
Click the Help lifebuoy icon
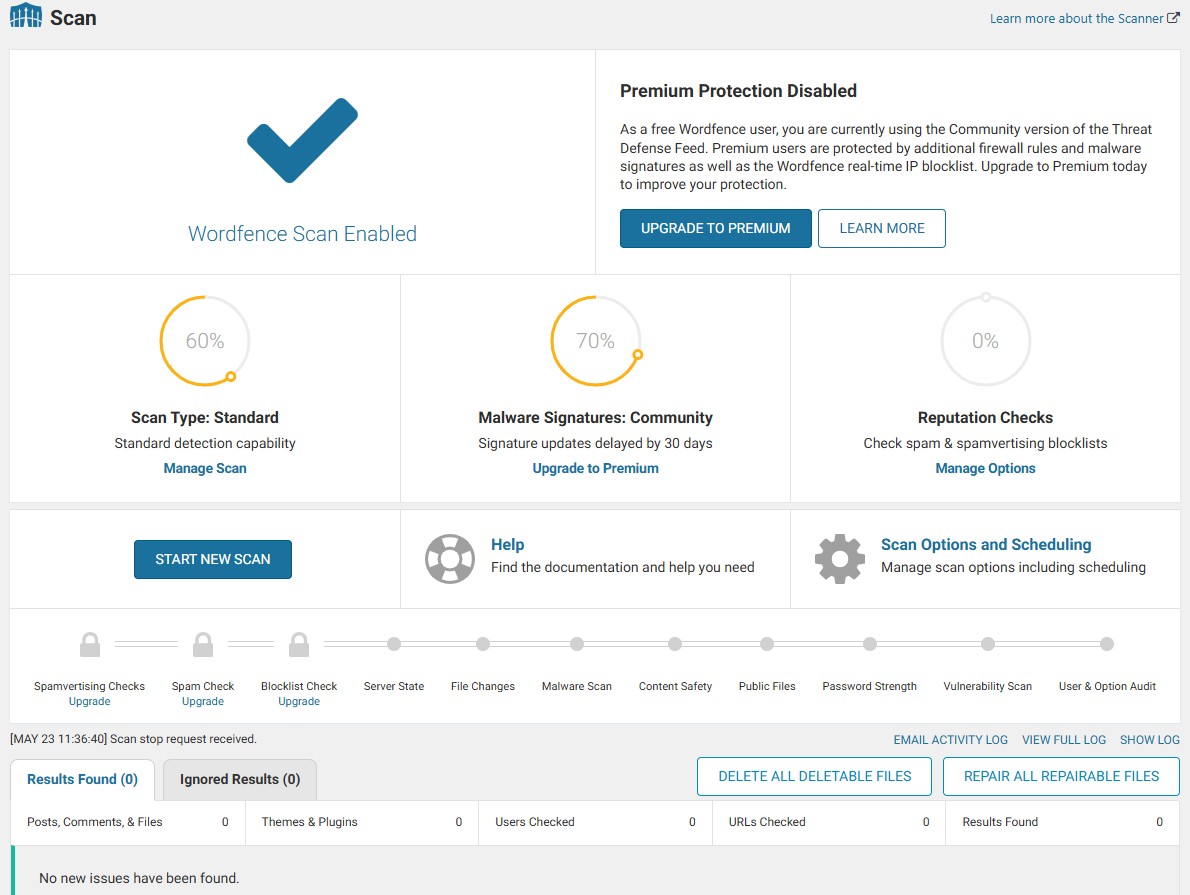(x=449, y=559)
